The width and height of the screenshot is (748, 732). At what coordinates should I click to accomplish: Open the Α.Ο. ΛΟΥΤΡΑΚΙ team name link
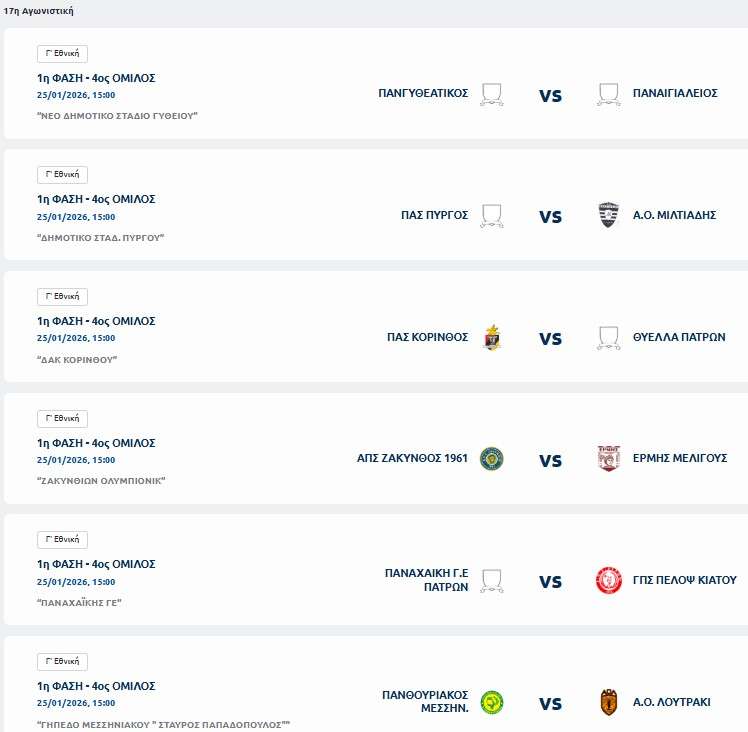(x=671, y=702)
